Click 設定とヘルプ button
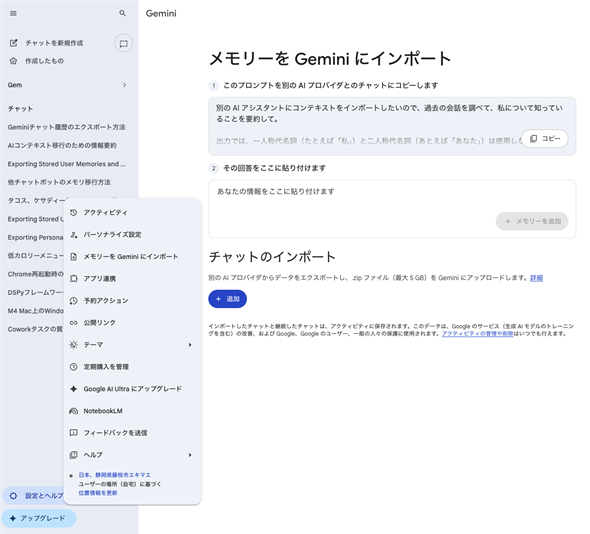 tap(34, 496)
